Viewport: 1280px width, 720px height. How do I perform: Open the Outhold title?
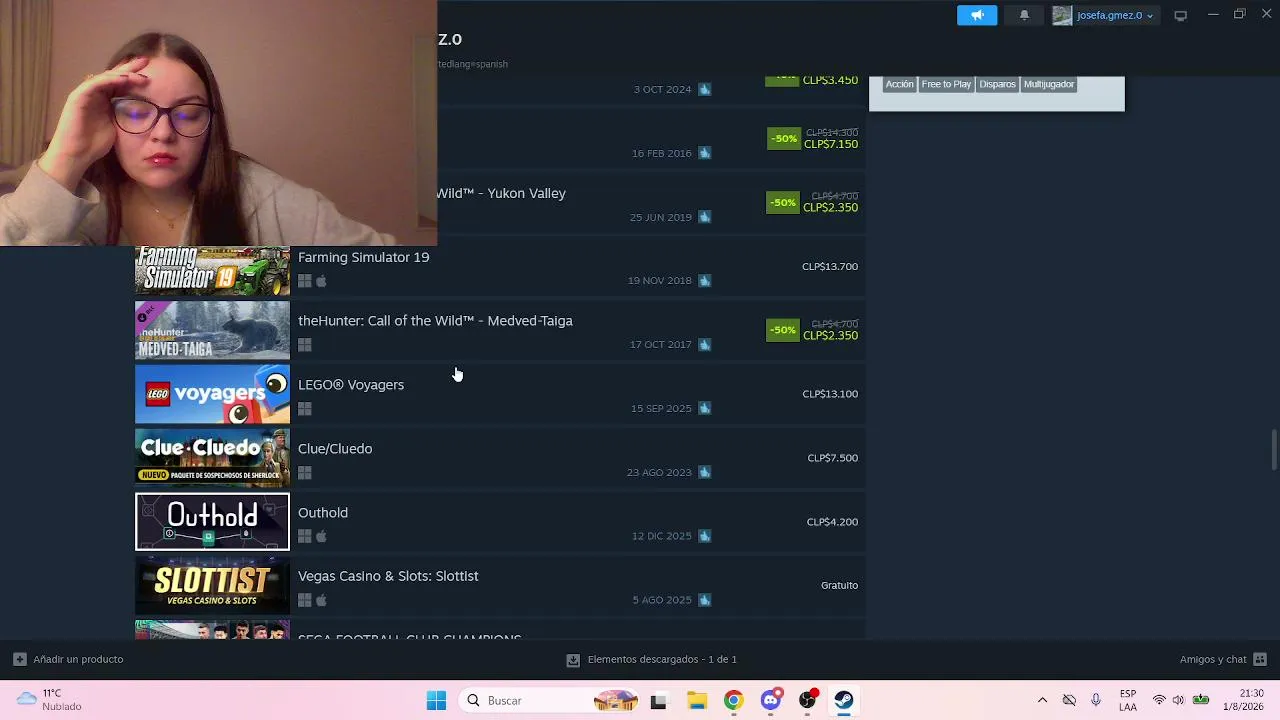(323, 513)
